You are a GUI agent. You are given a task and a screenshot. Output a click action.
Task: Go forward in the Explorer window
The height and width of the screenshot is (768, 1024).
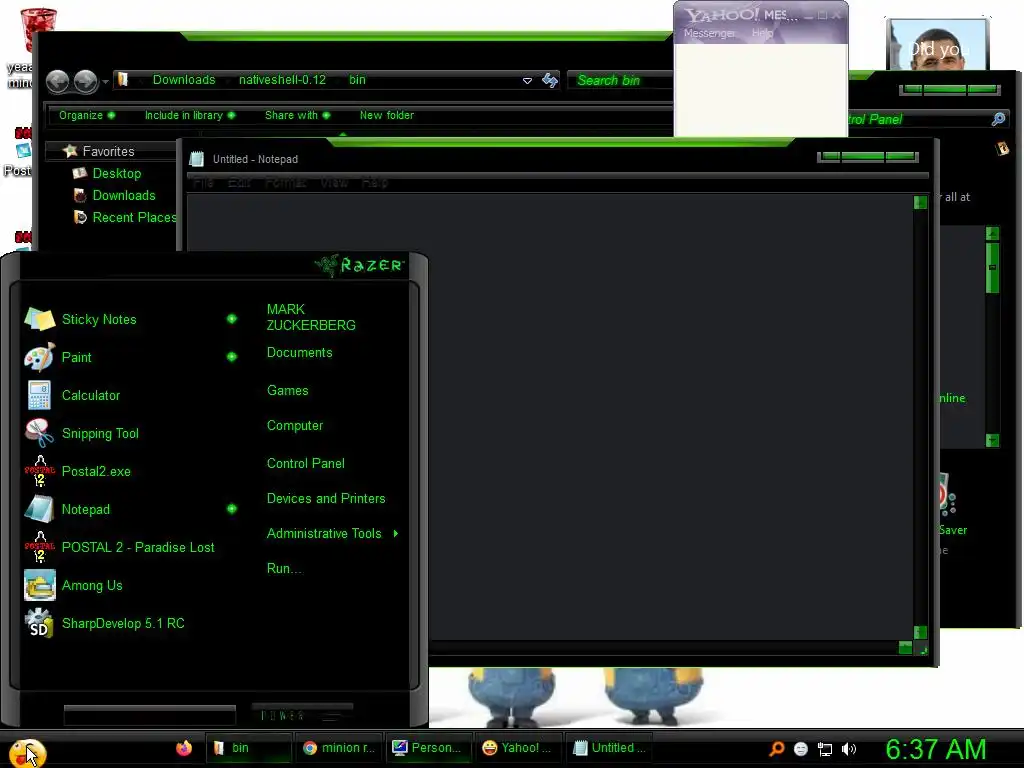coord(86,82)
